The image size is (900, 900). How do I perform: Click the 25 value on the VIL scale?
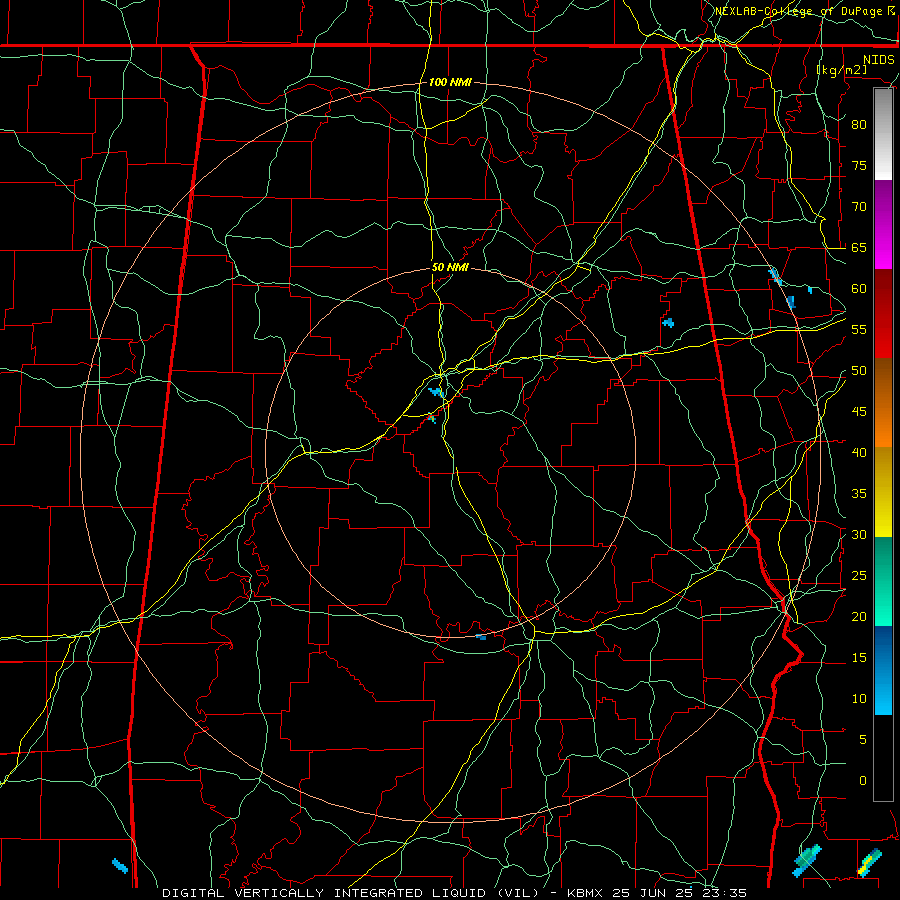tap(859, 575)
